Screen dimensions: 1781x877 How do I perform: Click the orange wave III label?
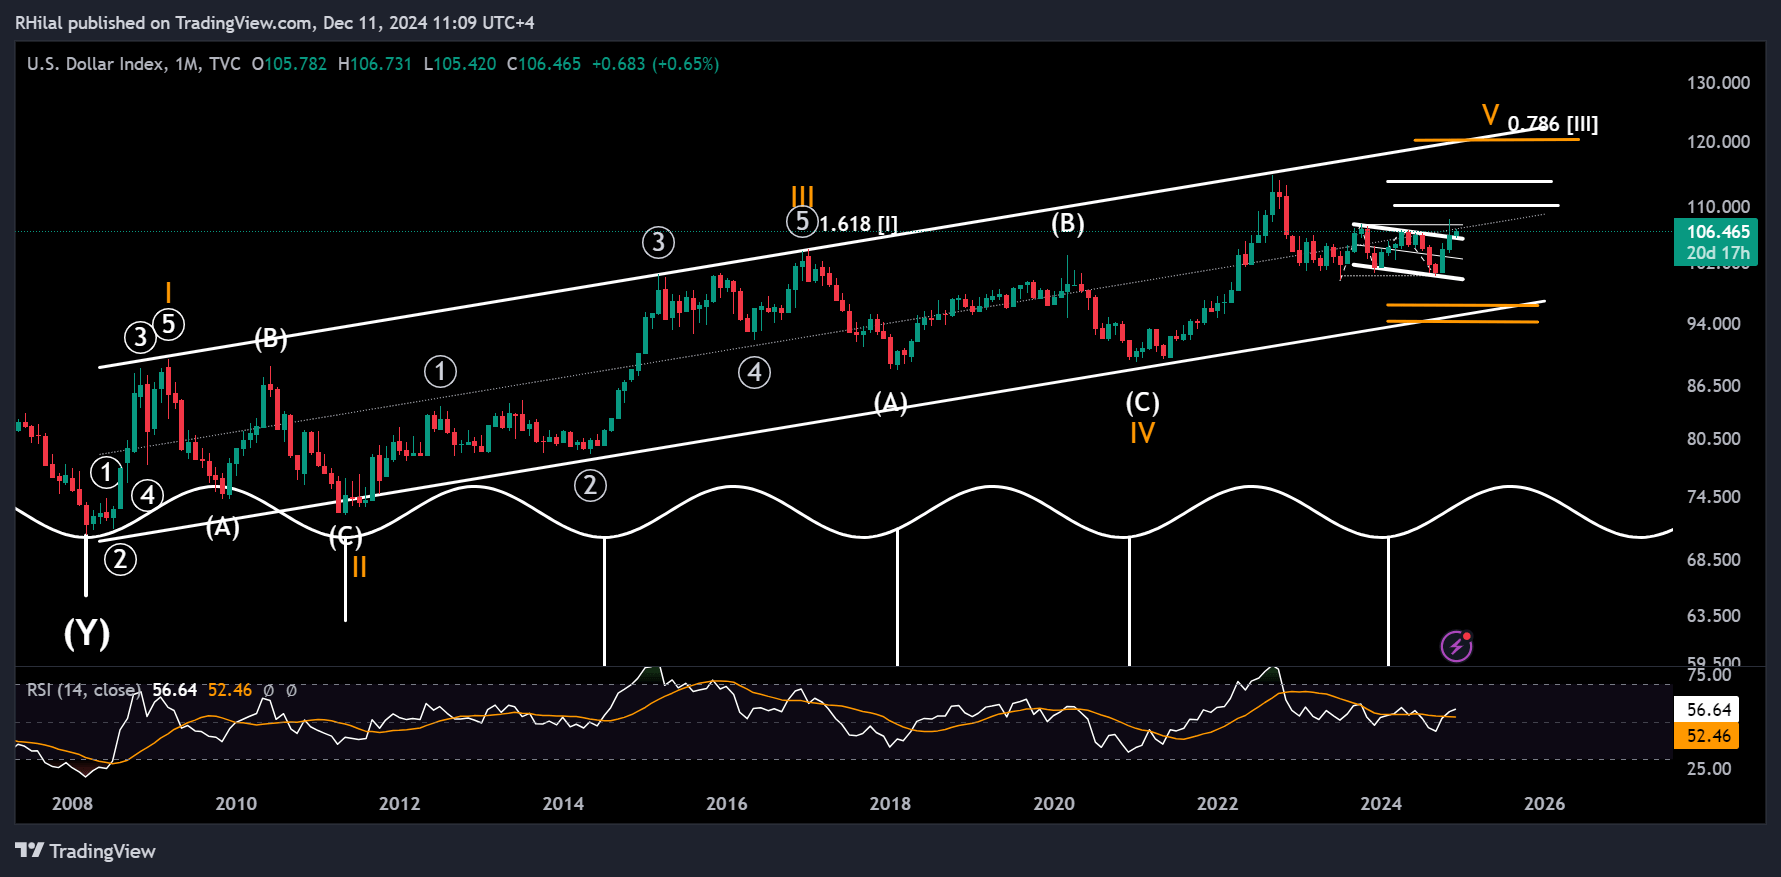[x=802, y=196]
